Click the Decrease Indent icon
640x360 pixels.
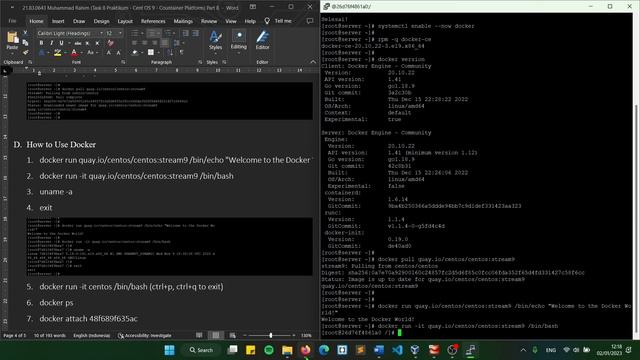(186, 33)
